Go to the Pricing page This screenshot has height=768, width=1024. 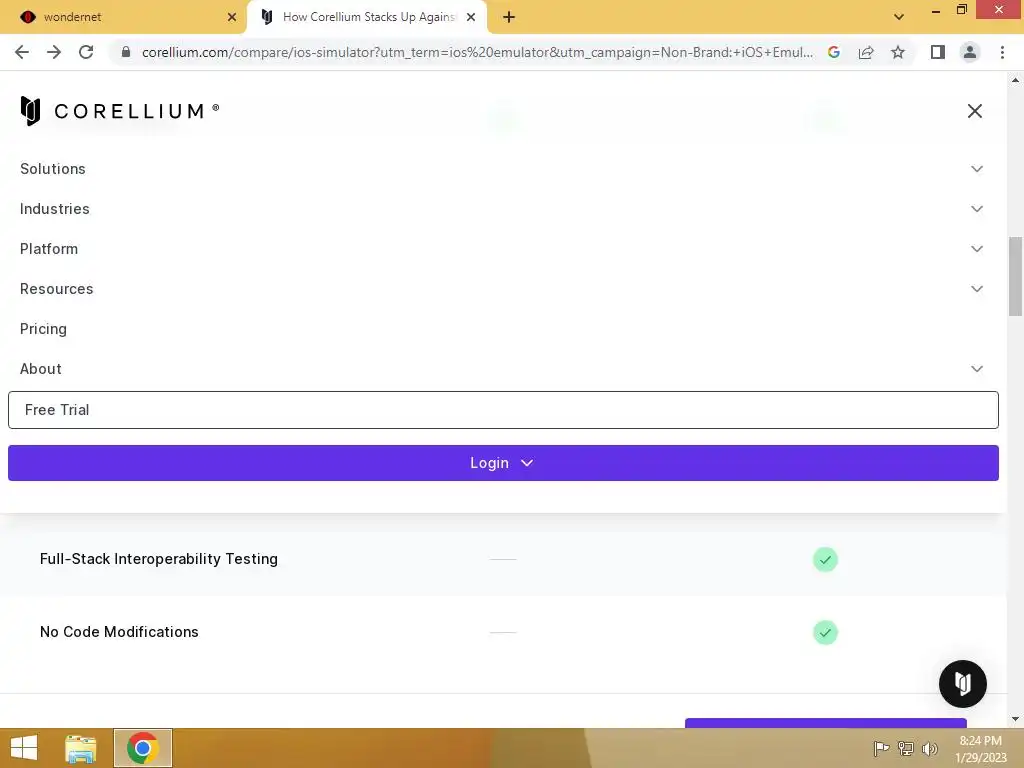[x=43, y=329]
